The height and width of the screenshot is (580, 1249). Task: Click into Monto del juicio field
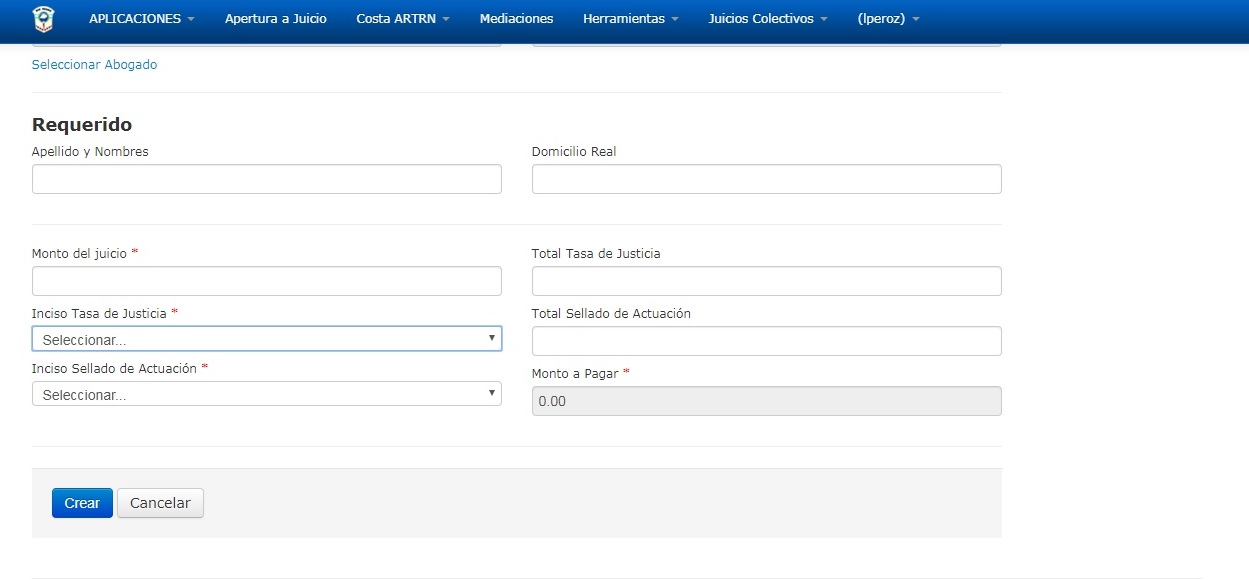pos(266,281)
